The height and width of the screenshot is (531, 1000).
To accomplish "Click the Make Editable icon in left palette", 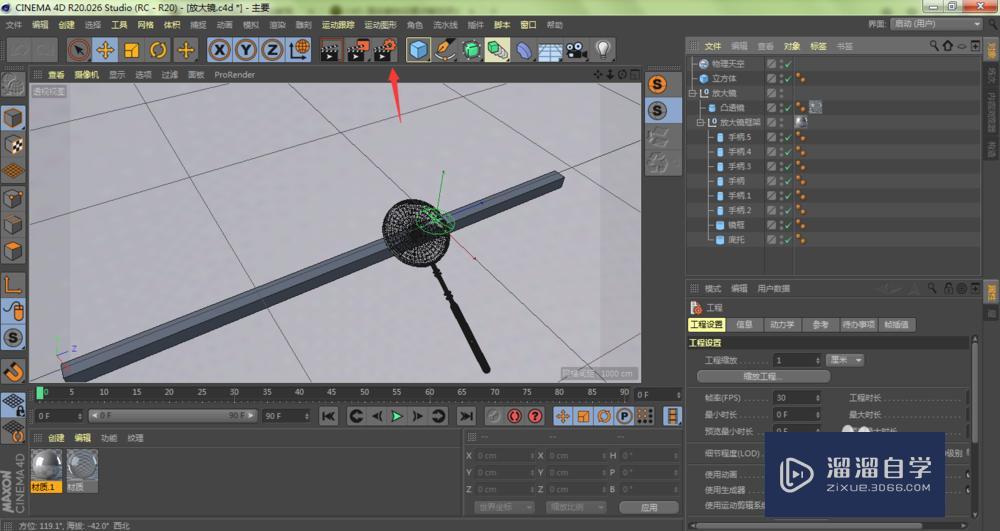I will (13, 84).
